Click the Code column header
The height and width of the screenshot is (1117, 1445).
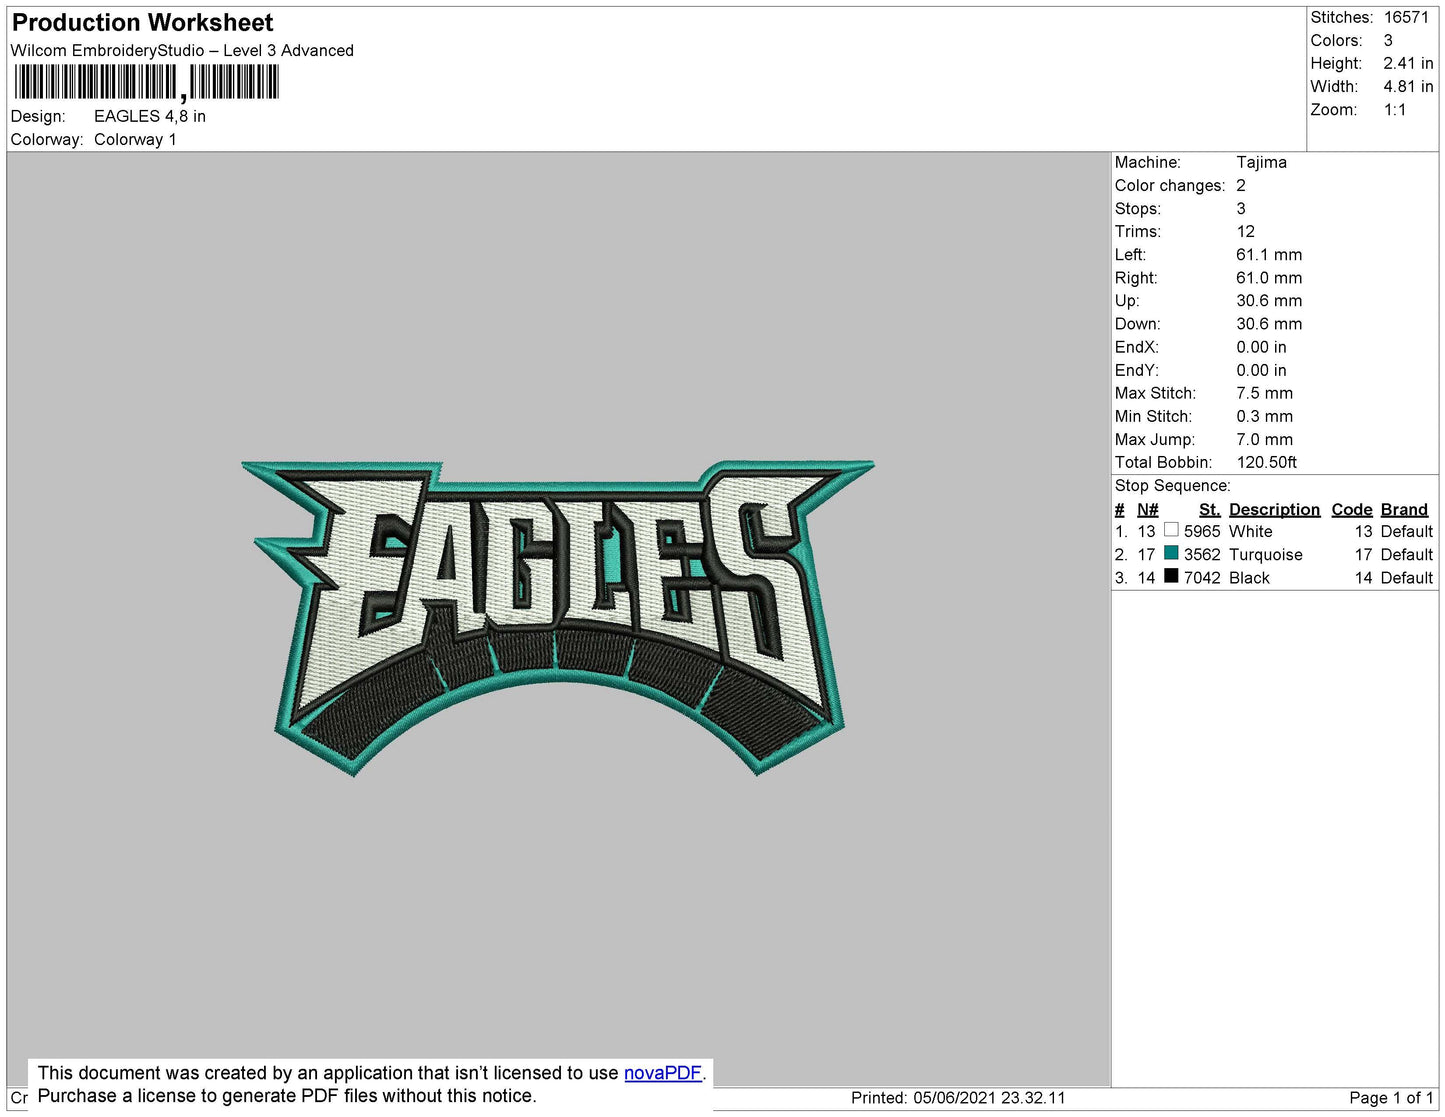click(1352, 509)
